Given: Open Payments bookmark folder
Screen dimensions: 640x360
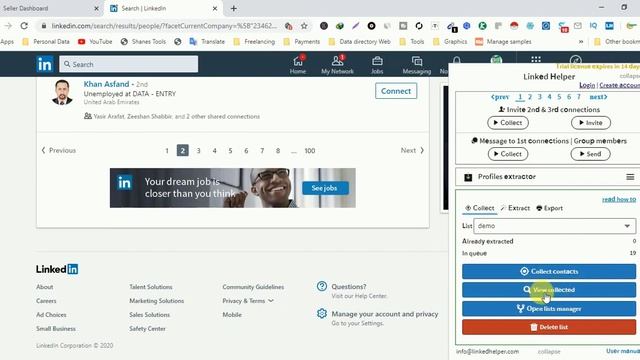Looking at the screenshot, I should coord(302,42).
